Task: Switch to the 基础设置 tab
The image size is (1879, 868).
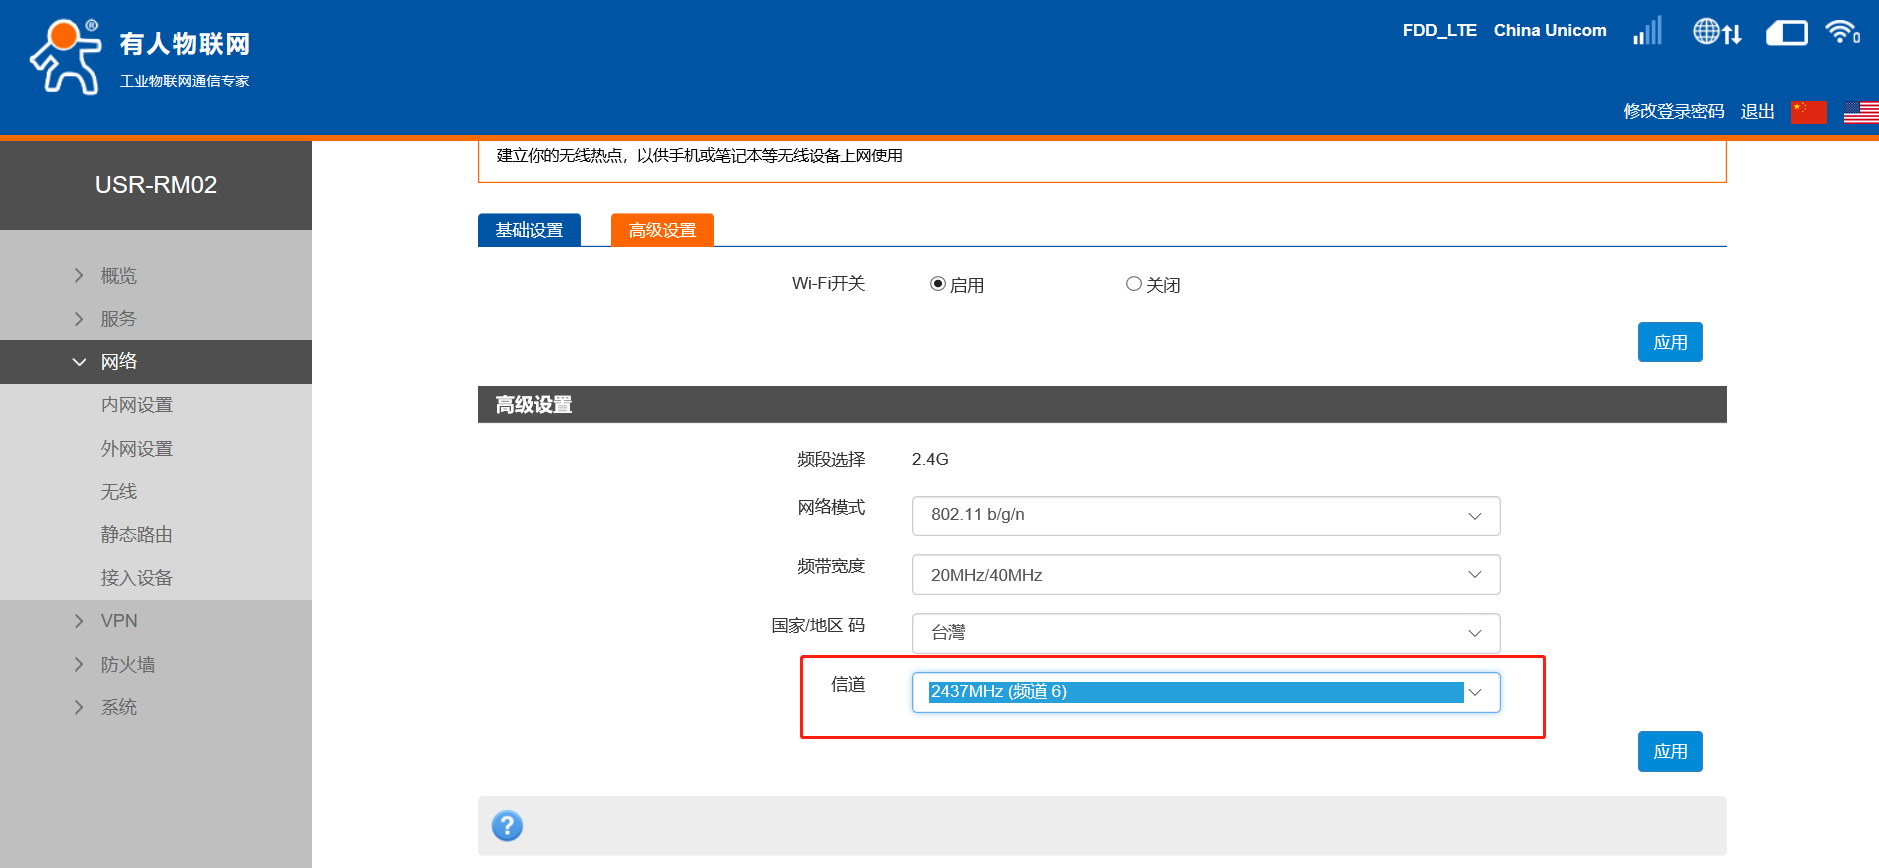Action: pos(529,230)
